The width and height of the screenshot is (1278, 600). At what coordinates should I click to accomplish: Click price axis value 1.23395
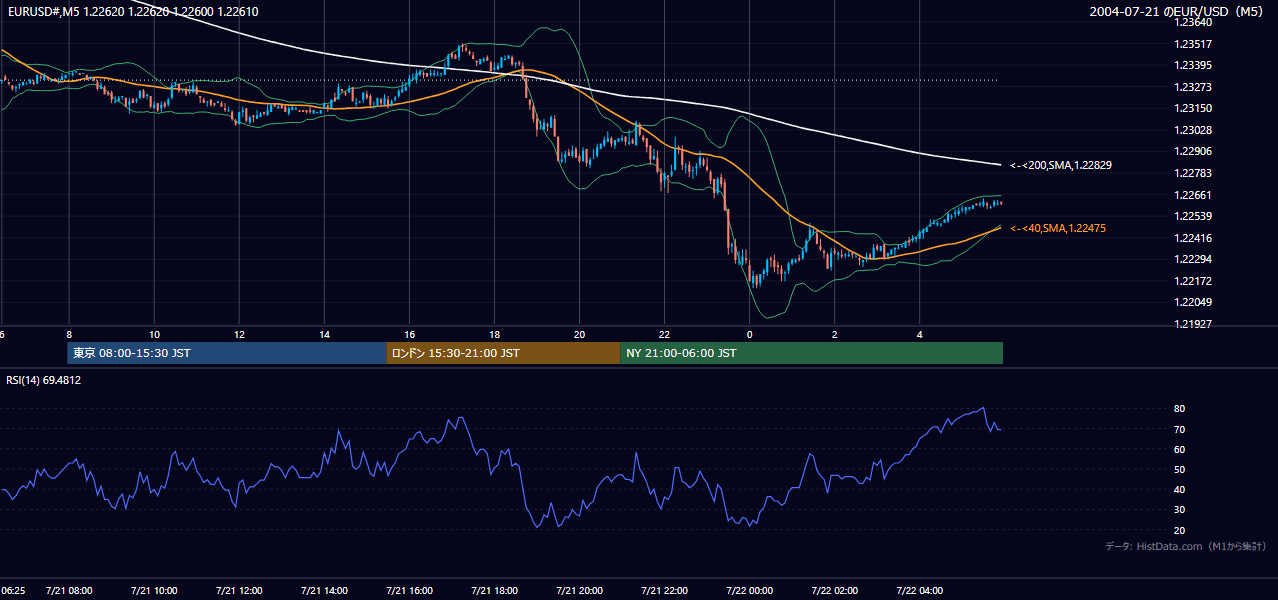tap(1193, 65)
